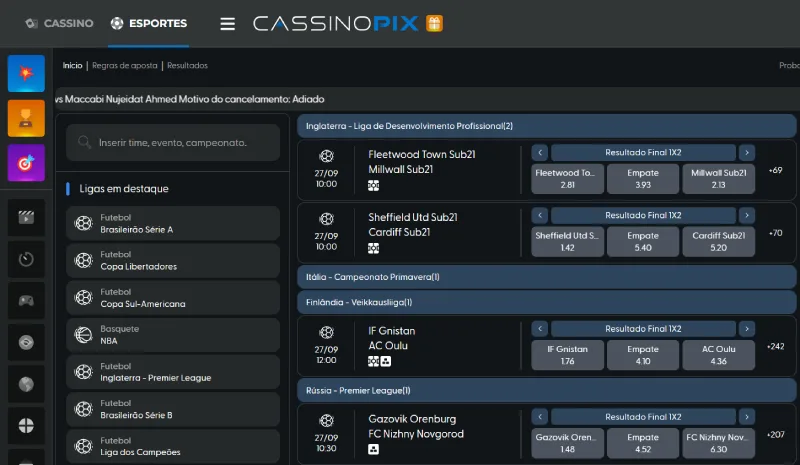This screenshot has width=800, height=465.
Task: Open the hamburger menu icon
Action: coord(228,23)
